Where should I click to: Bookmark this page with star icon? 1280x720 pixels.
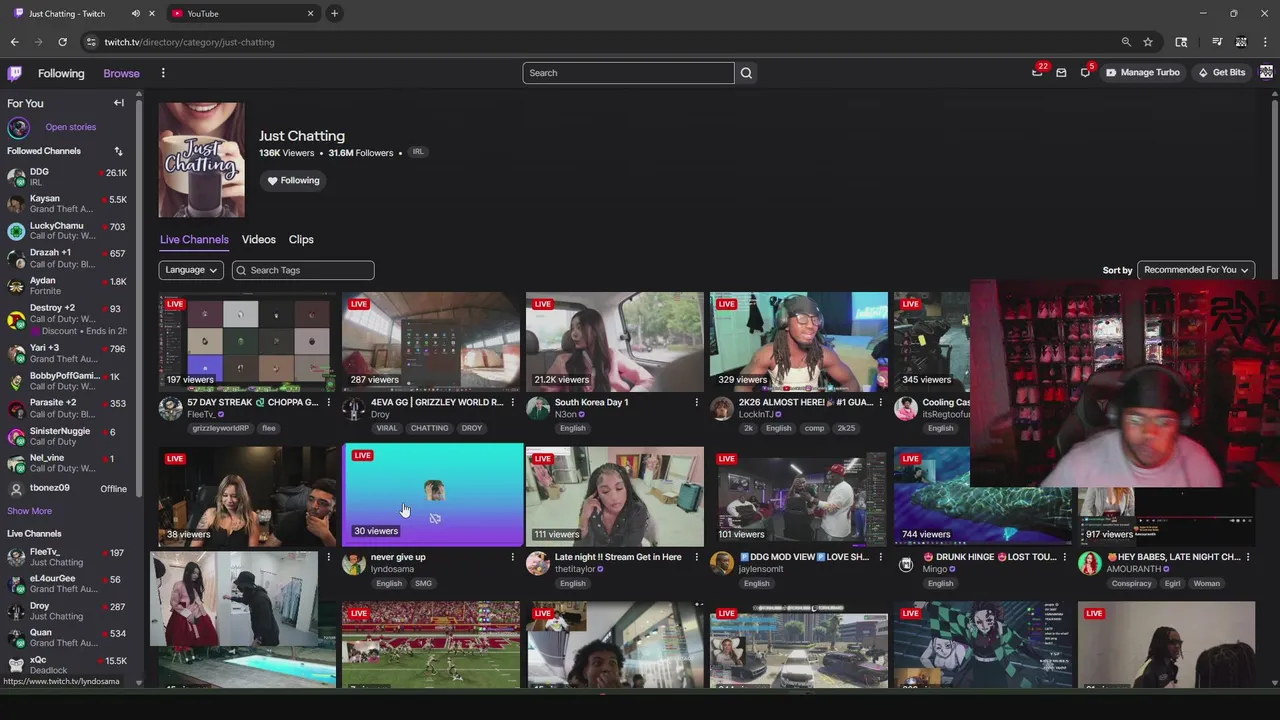(x=1148, y=42)
